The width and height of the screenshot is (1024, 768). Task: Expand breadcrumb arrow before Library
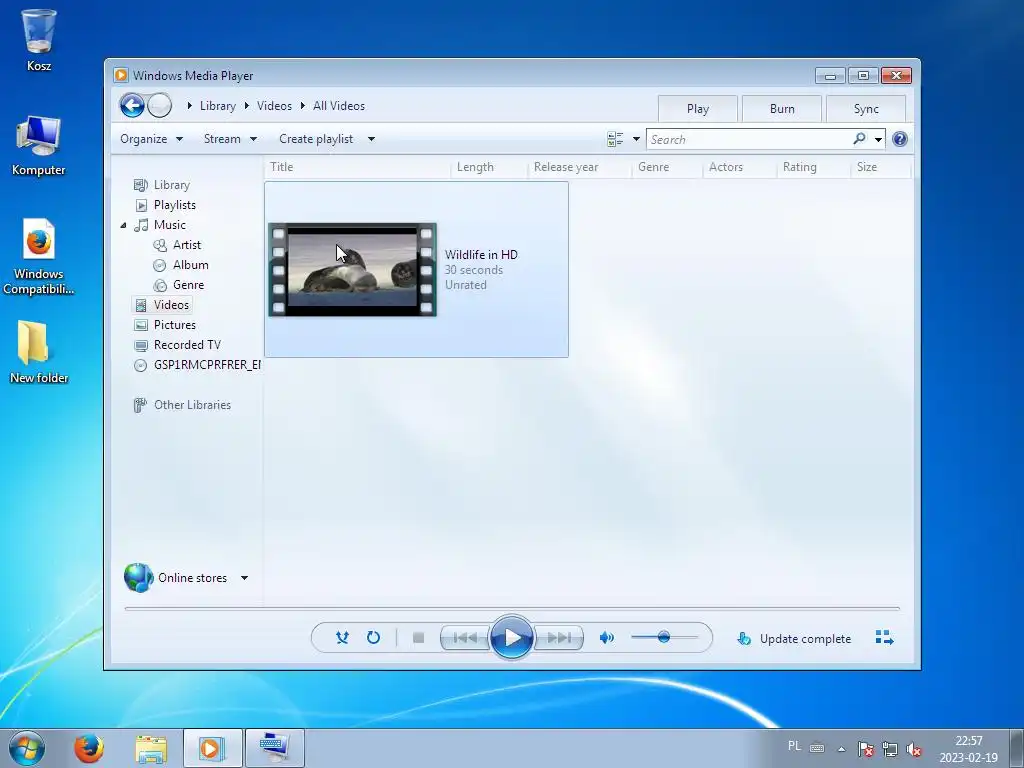coord(189,106)
